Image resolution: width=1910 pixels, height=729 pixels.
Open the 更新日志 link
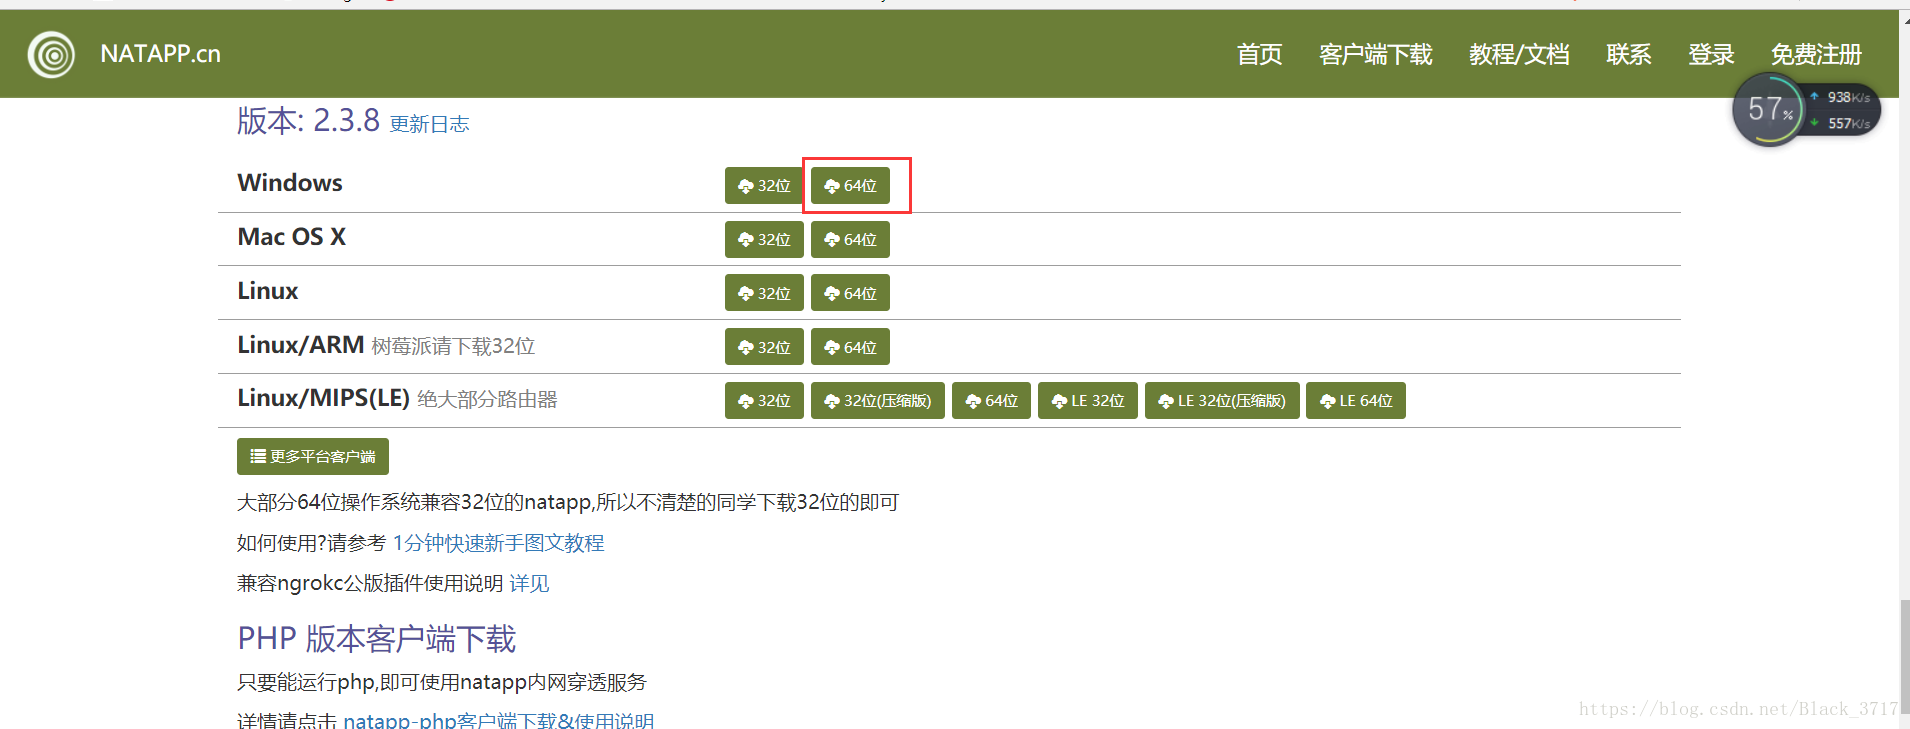[x=429, y=124]
